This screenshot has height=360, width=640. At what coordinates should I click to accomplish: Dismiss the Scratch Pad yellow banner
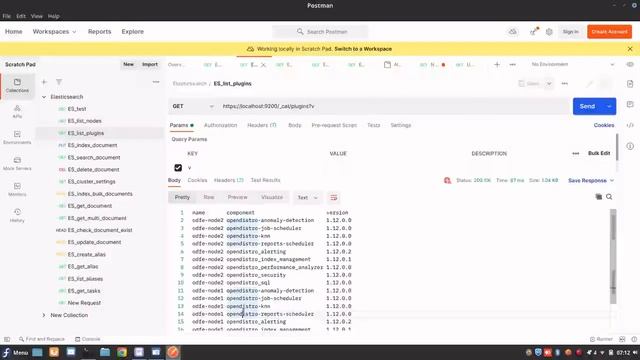coord(630,49)
